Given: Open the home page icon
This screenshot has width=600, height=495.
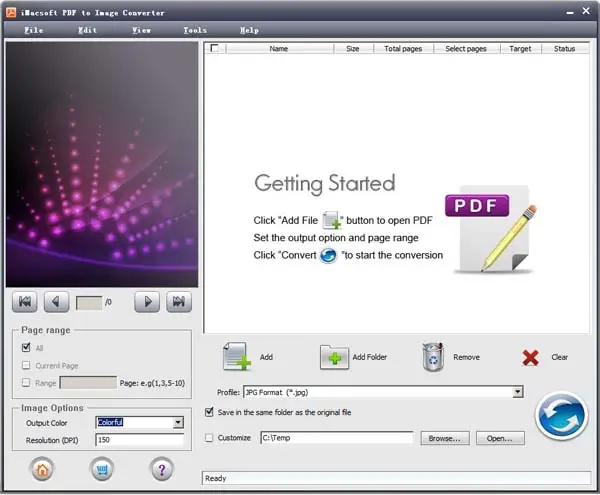Looking at the screenshot, I should [x=42, y=469].
